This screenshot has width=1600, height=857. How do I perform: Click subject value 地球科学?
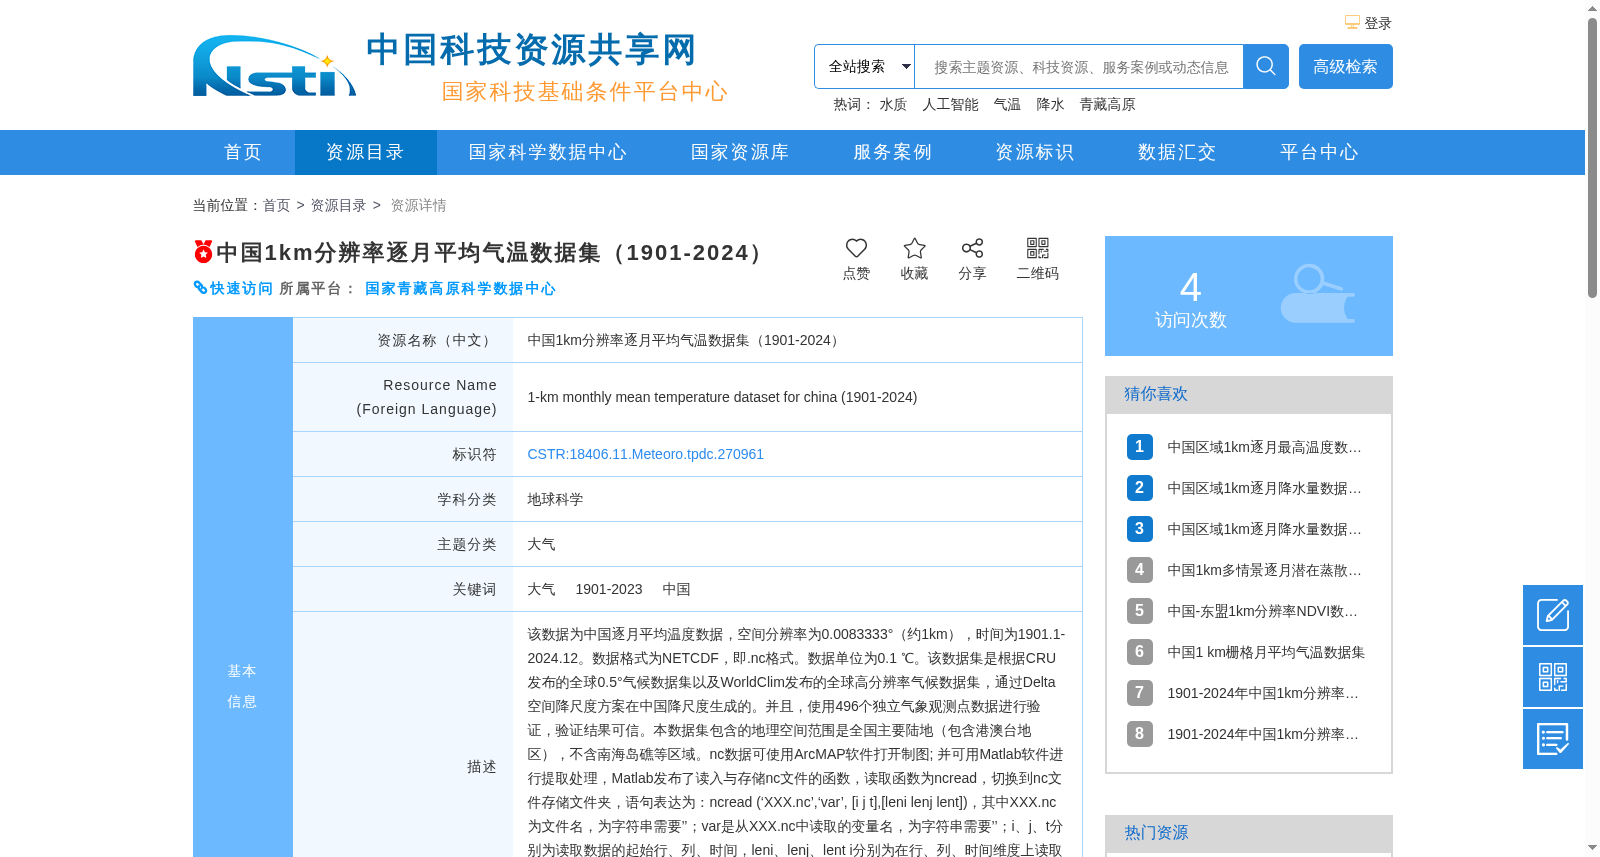click(555, 499)
